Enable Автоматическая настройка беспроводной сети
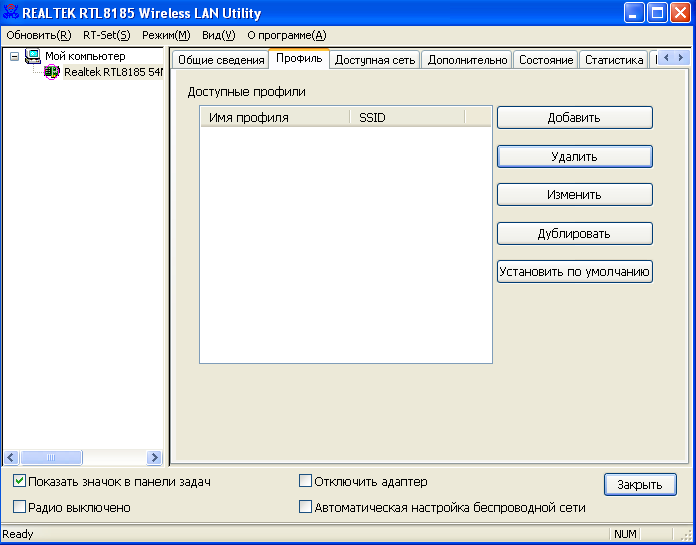 click(x=305, y=507)
